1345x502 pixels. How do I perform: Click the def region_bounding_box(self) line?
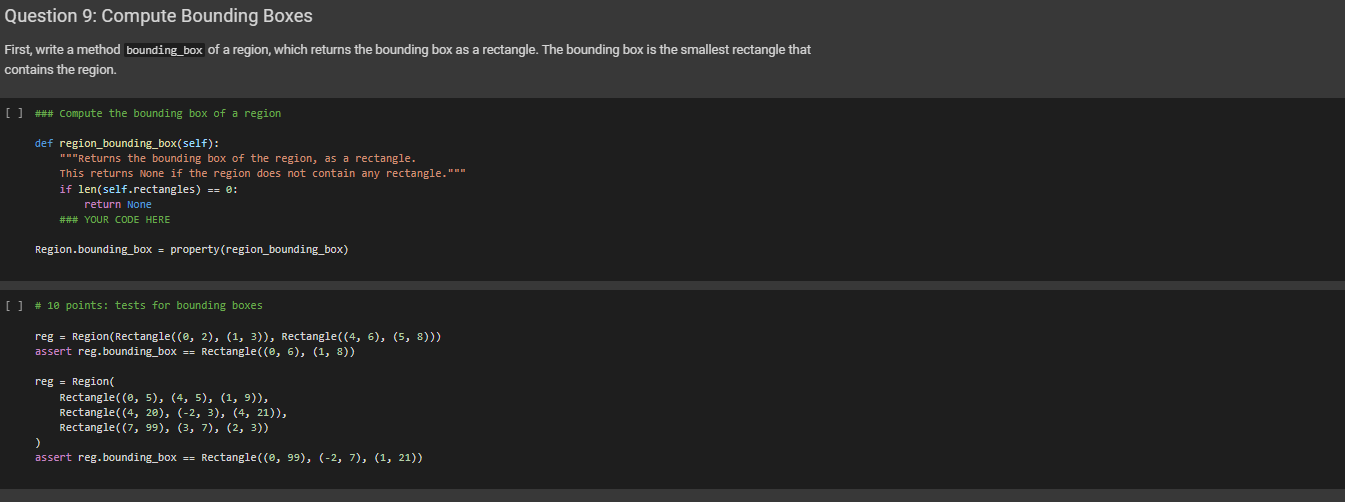coord(126,143)
